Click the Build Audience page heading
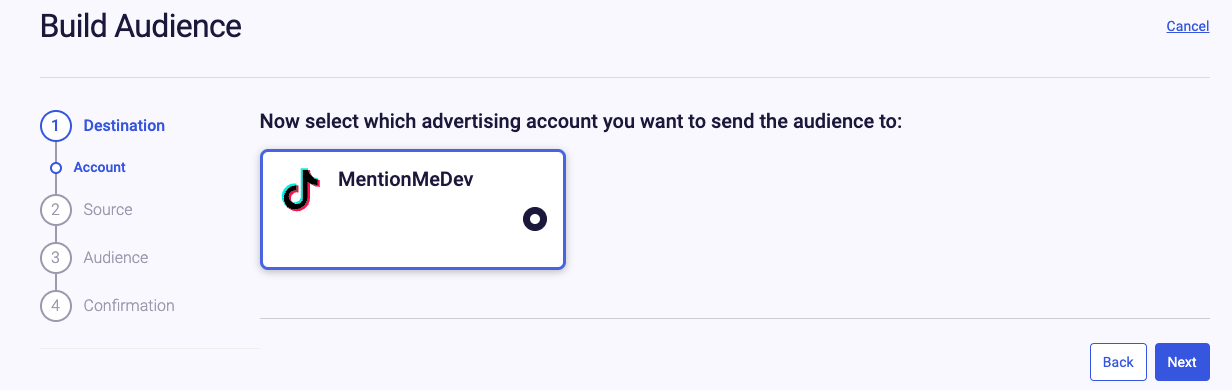The height and width of the screenshot is (390, 1232). point(141,26)
